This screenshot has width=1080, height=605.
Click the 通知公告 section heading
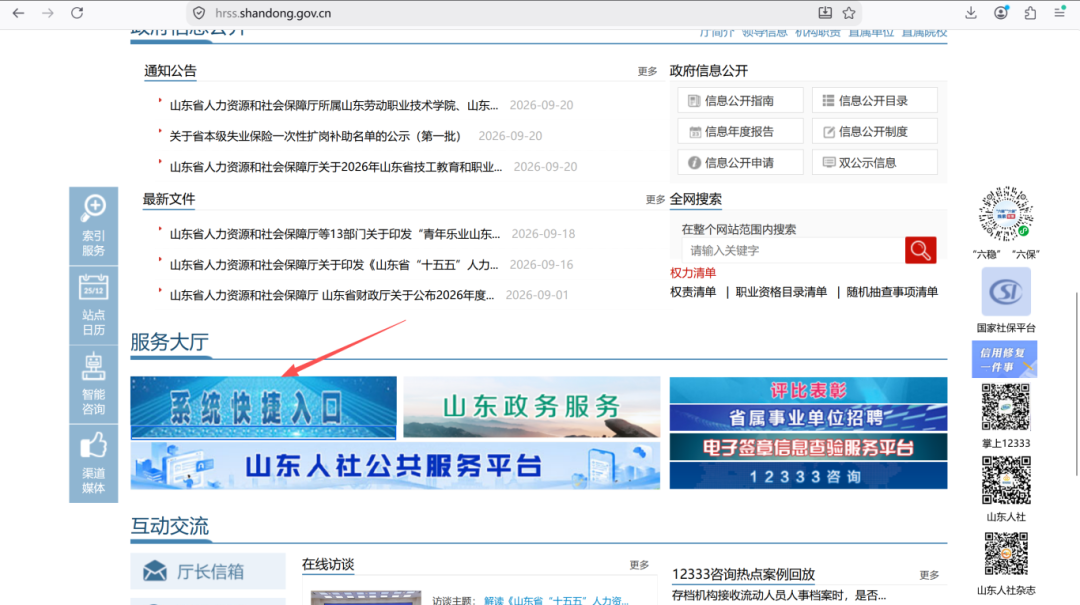click(x=170, y=71)
